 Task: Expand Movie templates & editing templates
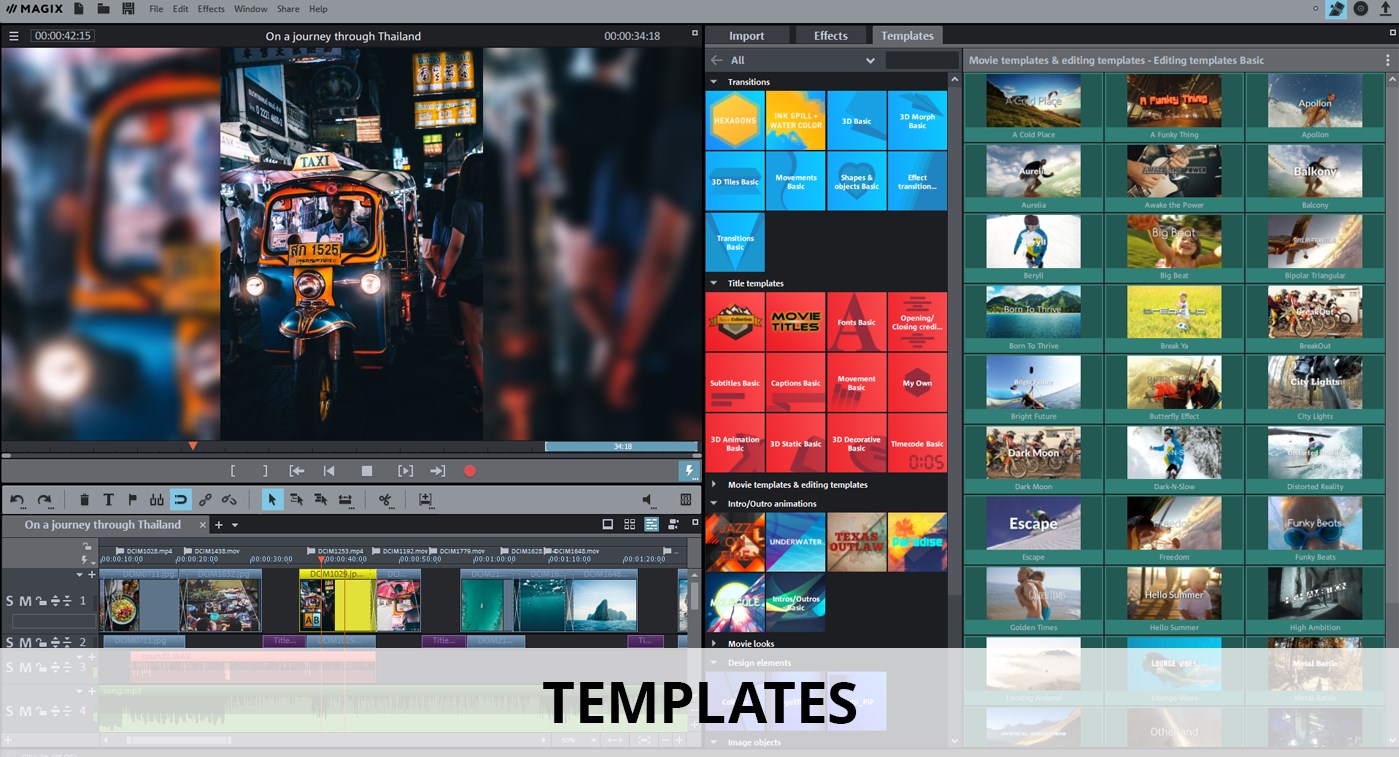(714, 485)
